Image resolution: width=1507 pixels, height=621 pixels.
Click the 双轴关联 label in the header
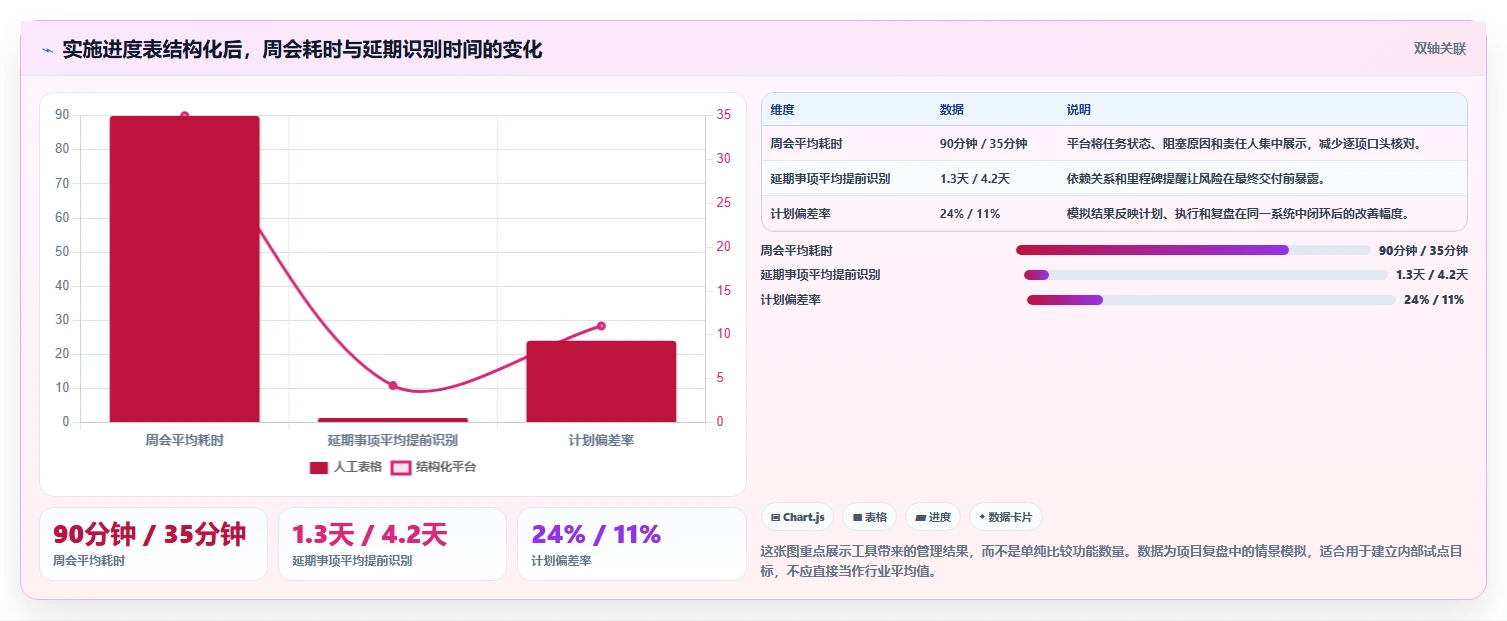[x=1440, y=49]
